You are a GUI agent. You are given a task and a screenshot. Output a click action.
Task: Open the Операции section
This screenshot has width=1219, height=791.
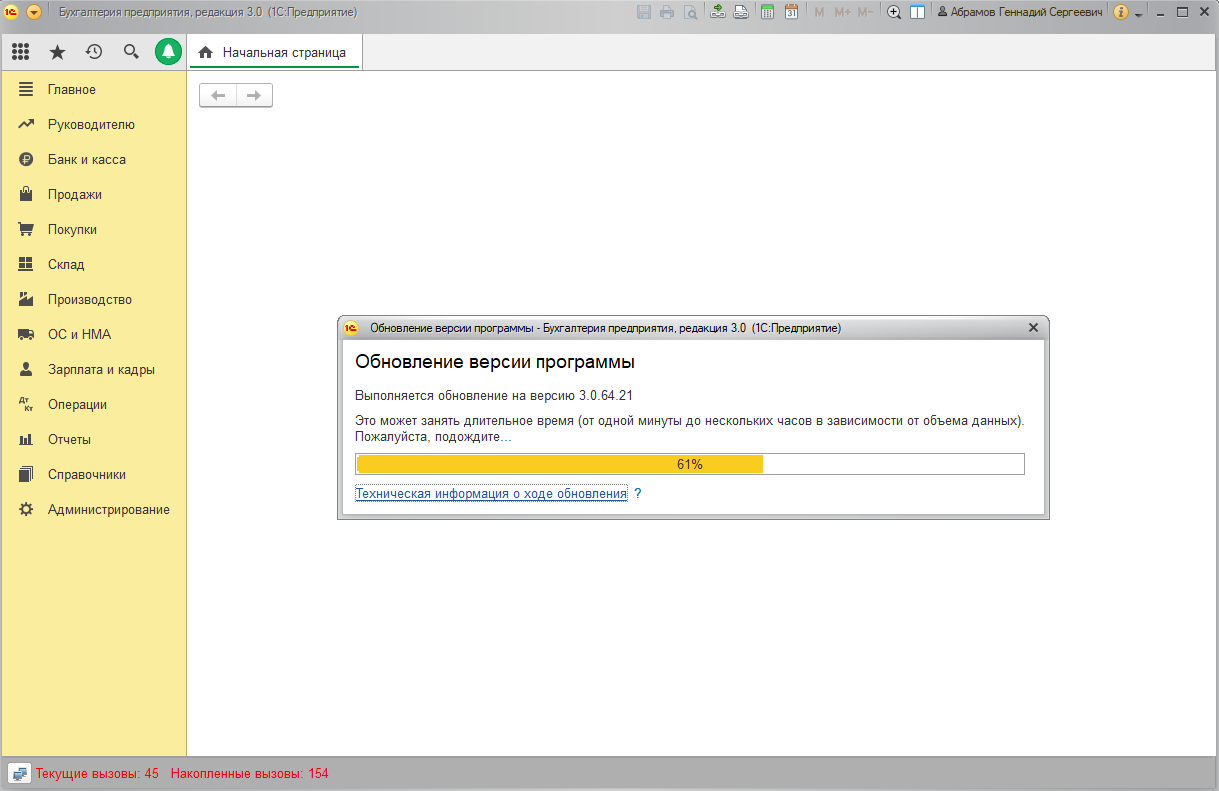(x=94, y=405)
